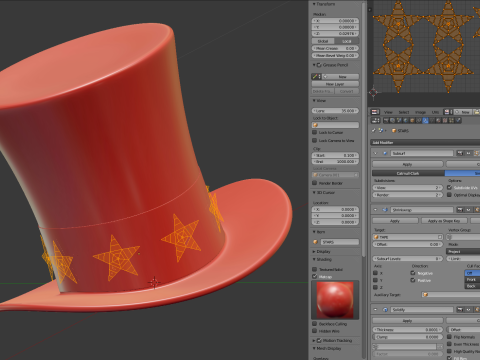Select the Object Data properties tab icon
The image size is (480, 360).
coord(432,120)
